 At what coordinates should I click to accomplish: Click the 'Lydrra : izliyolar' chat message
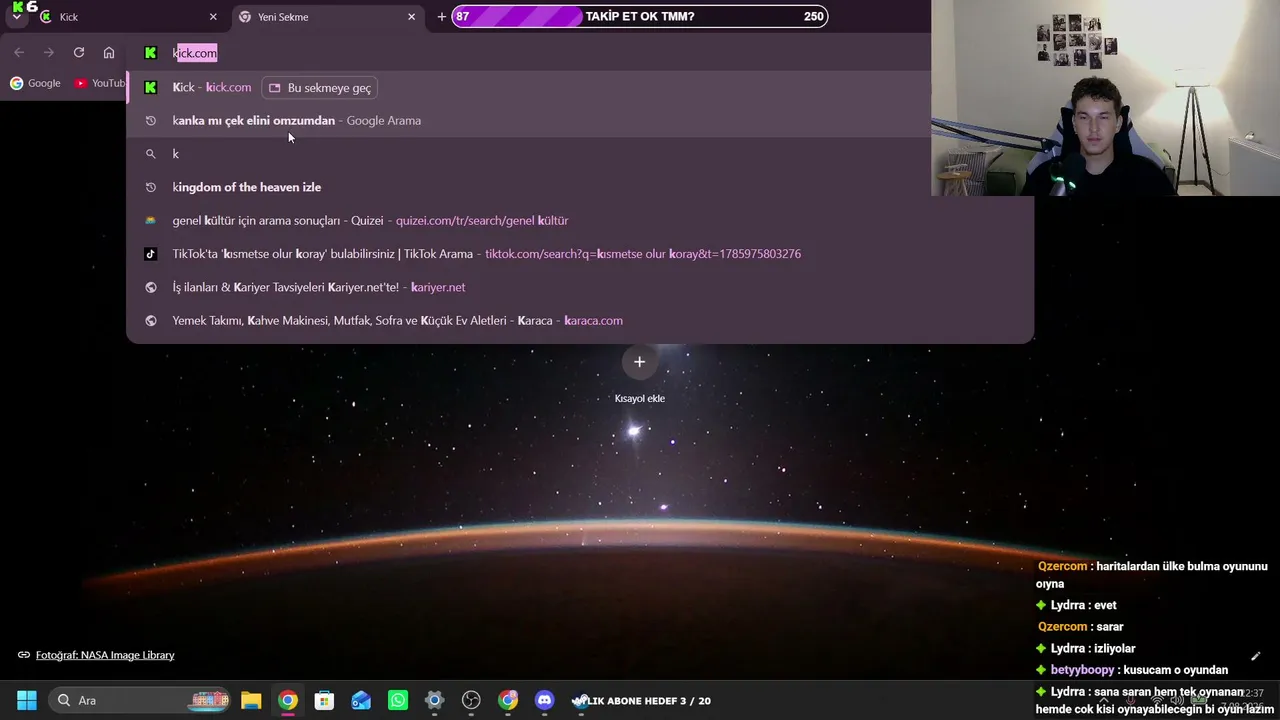(x=1086, y=648)
